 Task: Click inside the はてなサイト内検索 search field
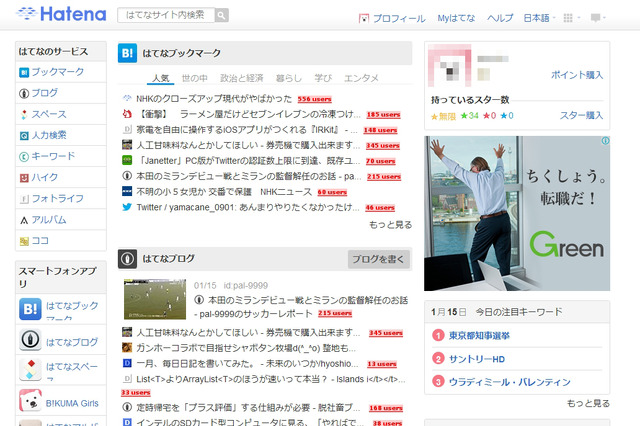[x=166, y=15]
